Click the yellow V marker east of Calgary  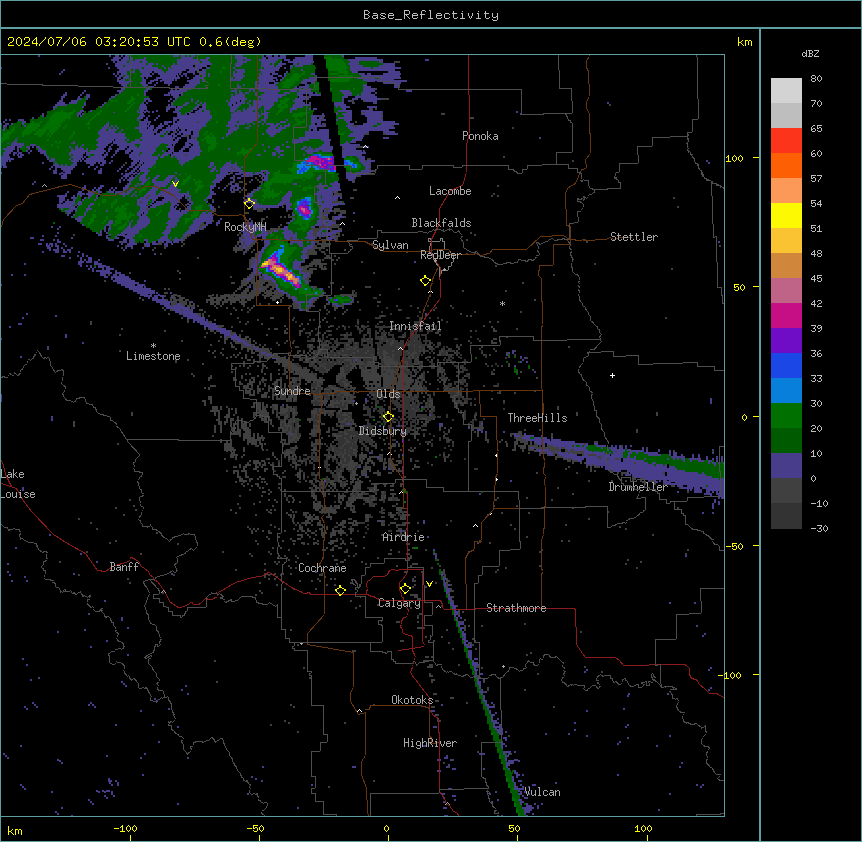(x=429, y=584)
